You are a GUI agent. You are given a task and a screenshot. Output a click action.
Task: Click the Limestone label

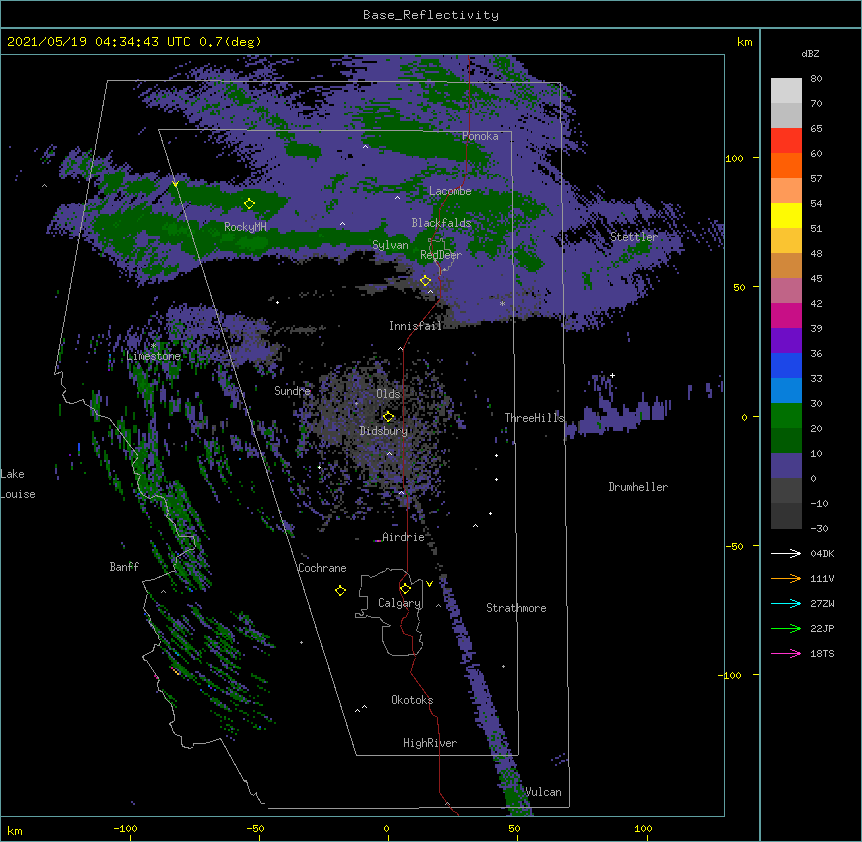[x=153, y=356]
